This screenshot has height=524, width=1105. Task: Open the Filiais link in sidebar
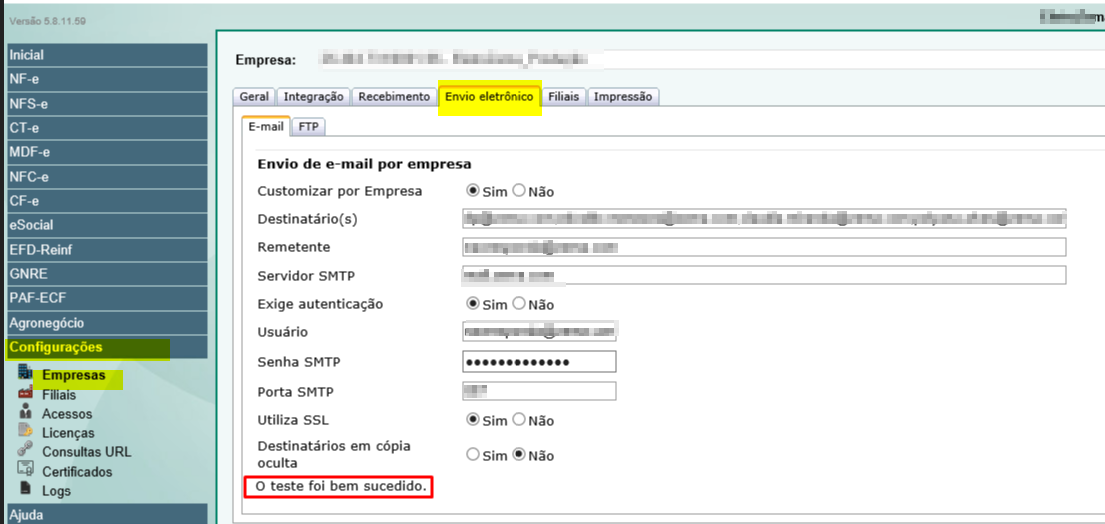[59, 395]
